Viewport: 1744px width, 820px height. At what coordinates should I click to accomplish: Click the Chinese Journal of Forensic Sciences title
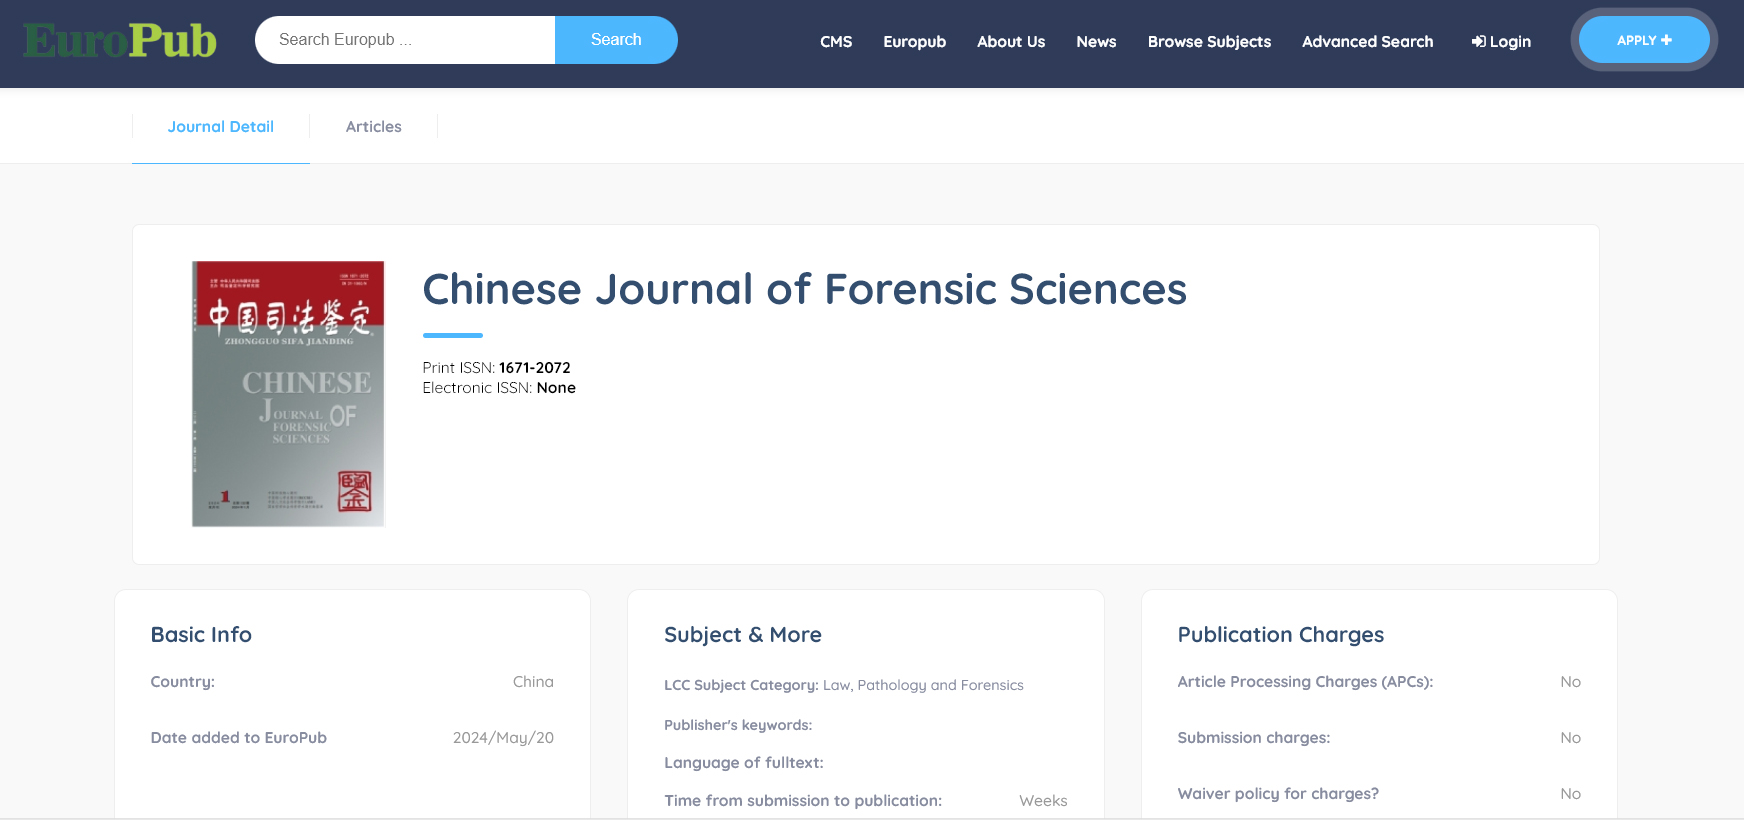tap(804, 289)
